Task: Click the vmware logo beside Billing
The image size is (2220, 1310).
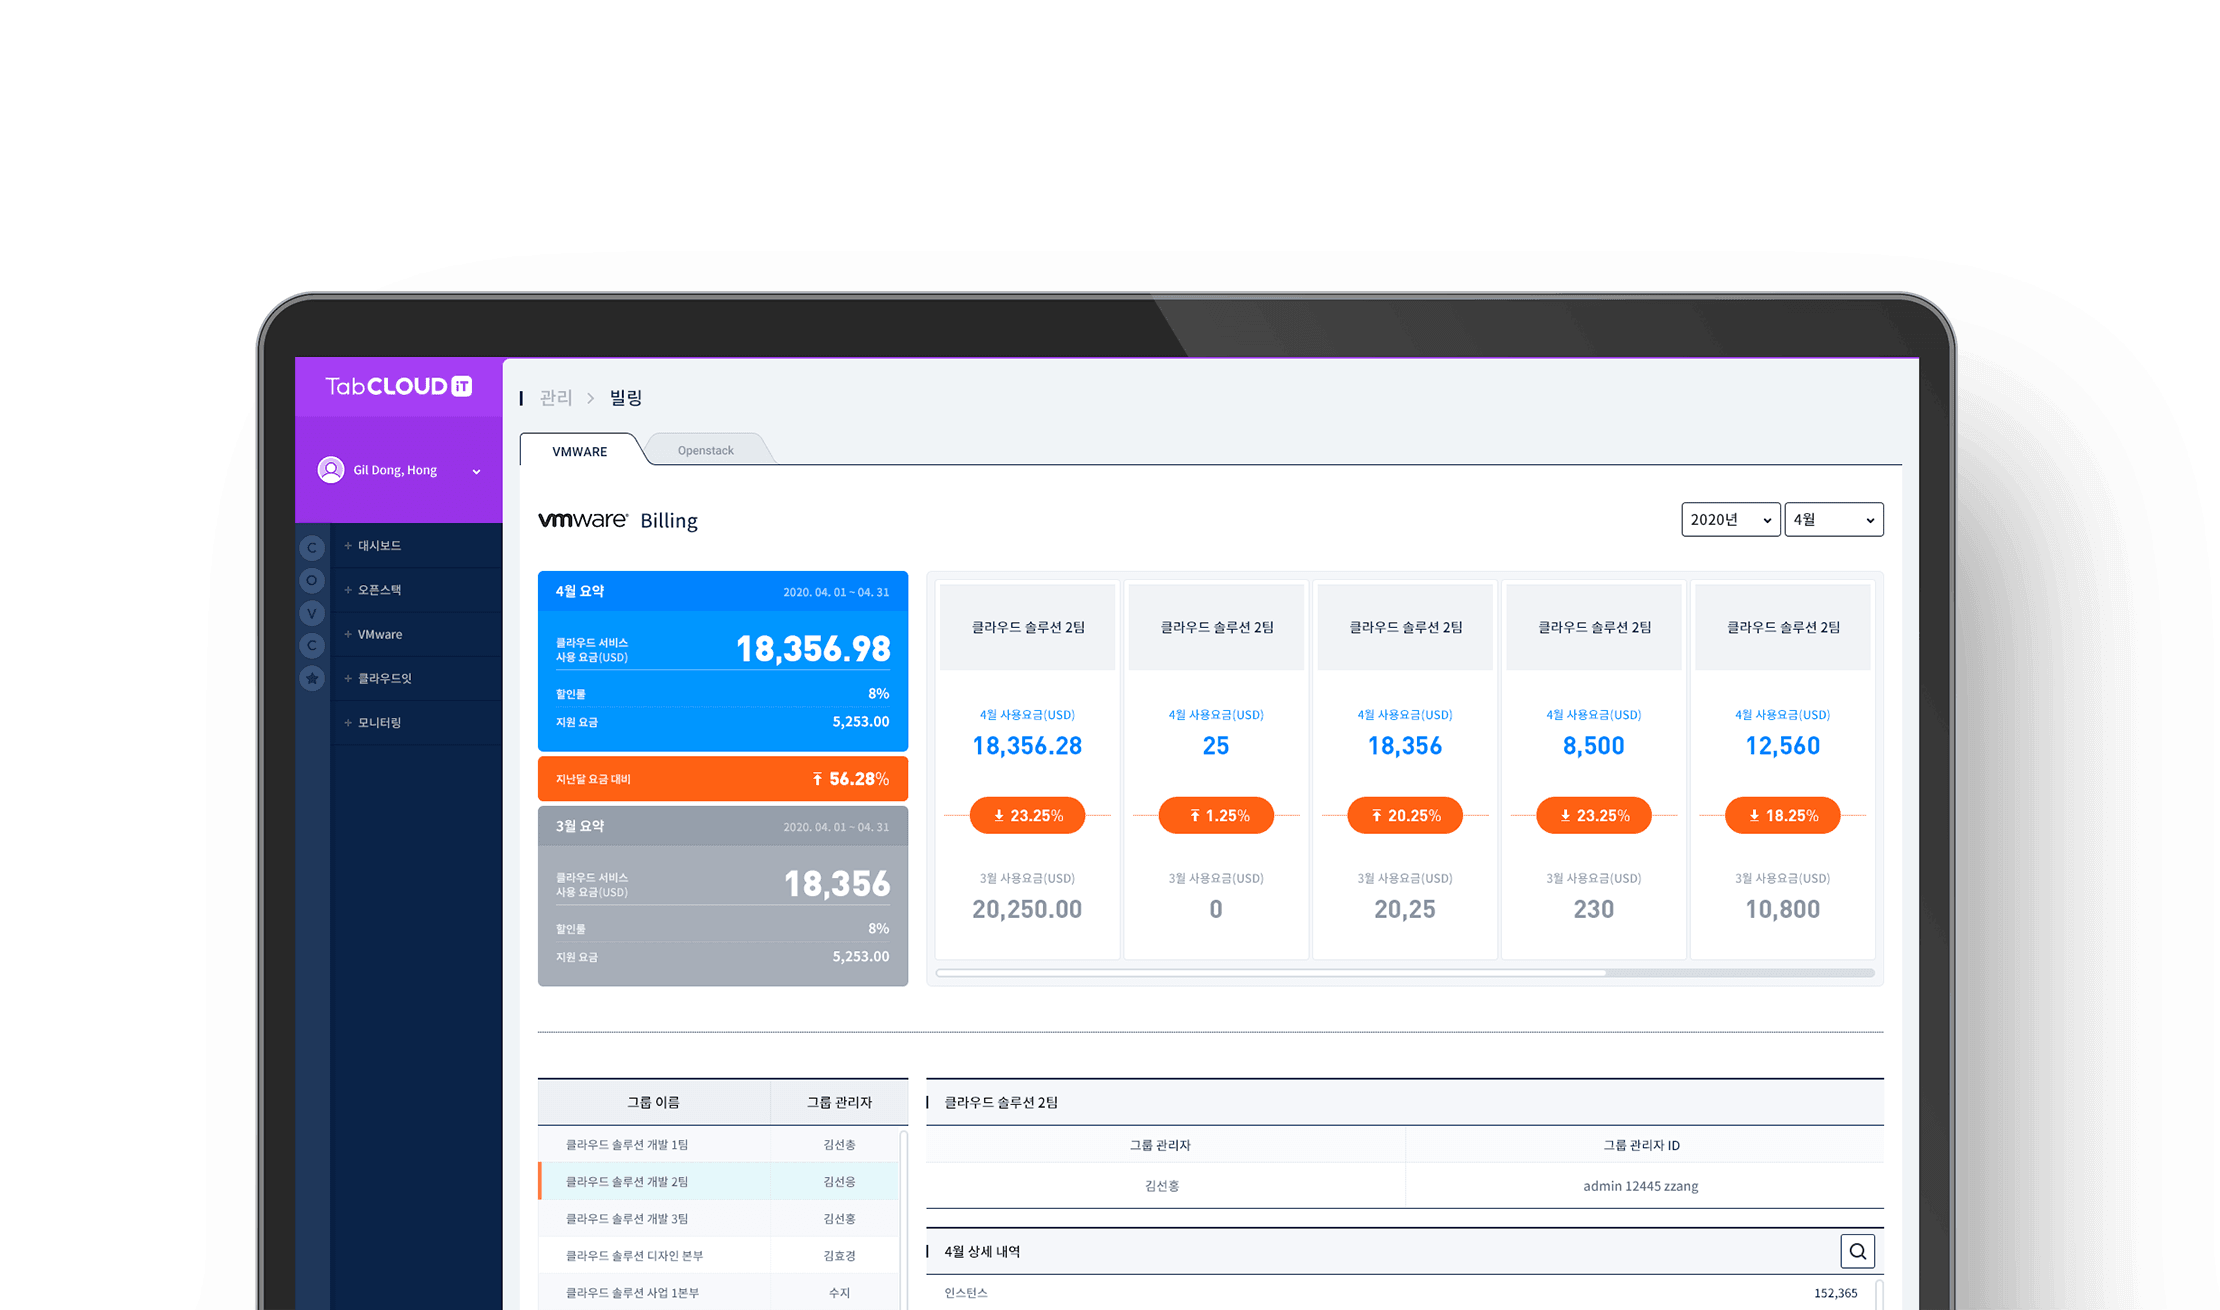Action: tap(582, 520)
